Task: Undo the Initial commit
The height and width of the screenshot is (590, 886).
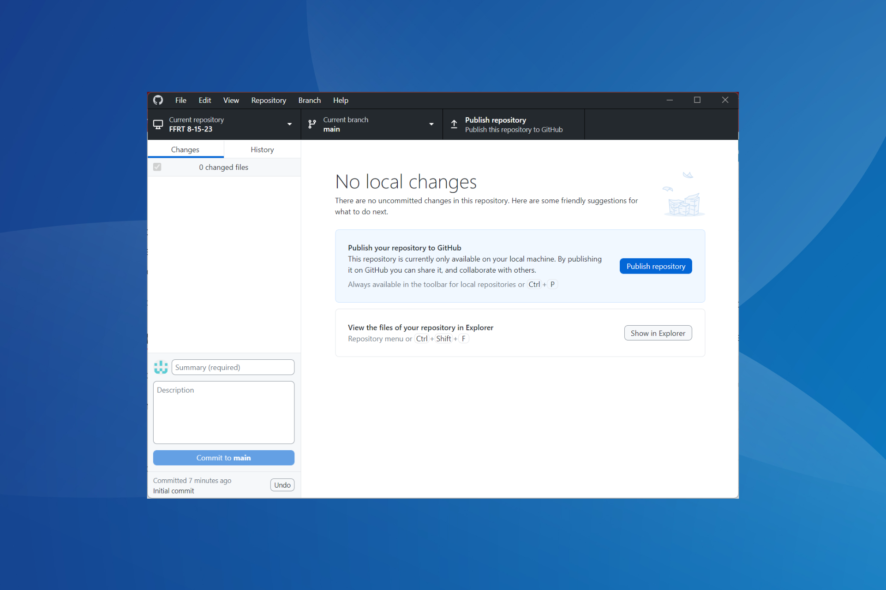Action: coord(282,485)
